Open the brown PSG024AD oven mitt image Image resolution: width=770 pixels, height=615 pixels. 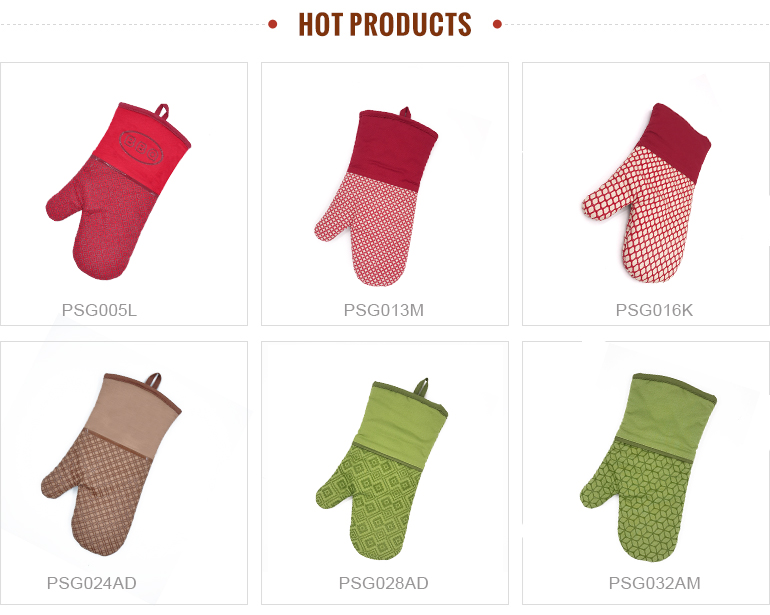point(111,464)
